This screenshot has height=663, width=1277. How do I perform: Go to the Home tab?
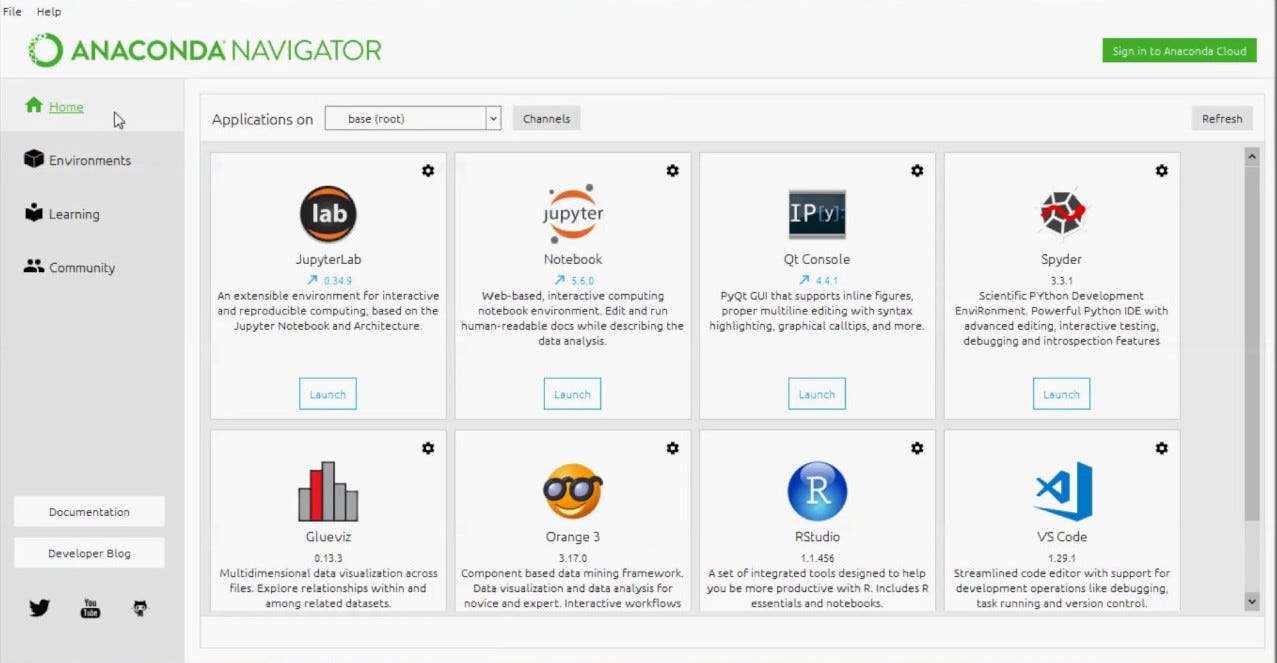click(x=92, y=106)
